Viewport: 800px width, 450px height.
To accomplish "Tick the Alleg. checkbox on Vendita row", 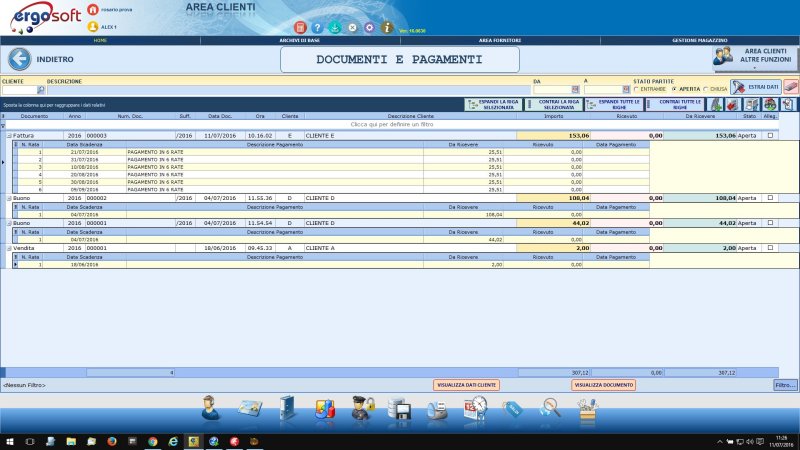I will (x=770, y=248).
